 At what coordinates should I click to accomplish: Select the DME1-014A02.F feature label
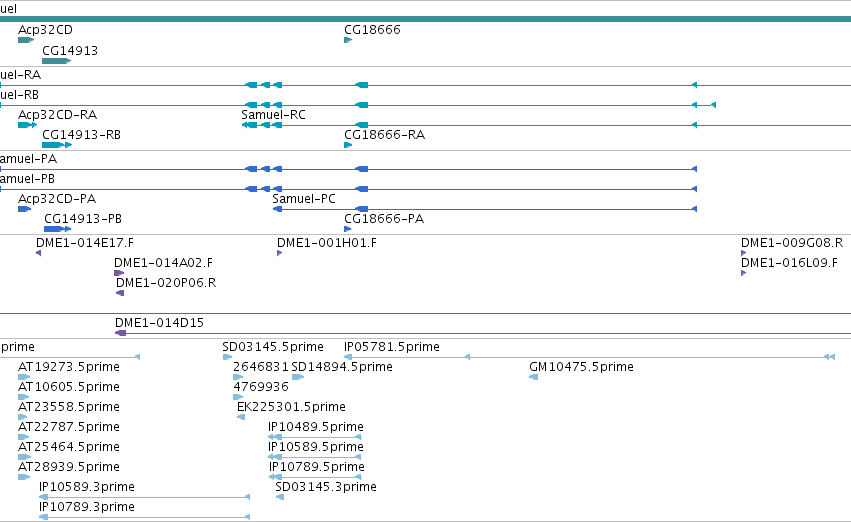tap(163, 263)
